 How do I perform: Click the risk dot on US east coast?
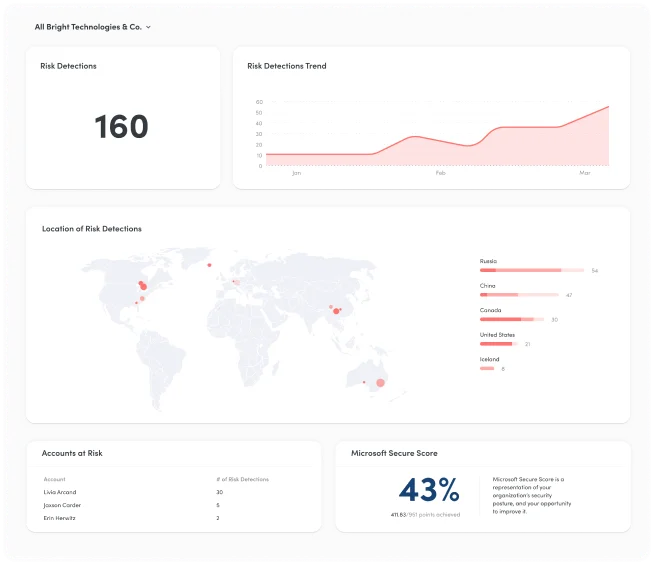pyautogui.click(x=142, y=299)
